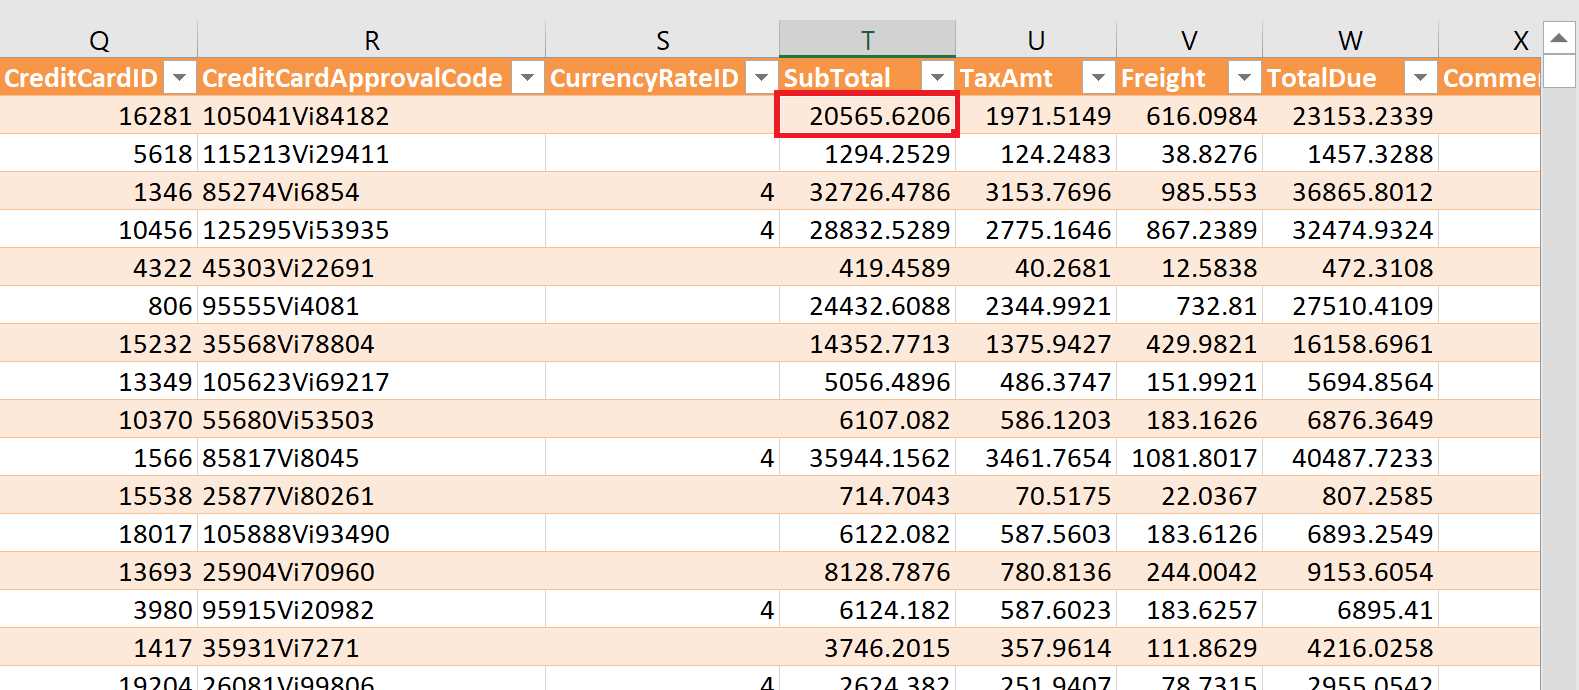Select column R header
This screenshot has height=690, width=1579.
tap(372, 40)
